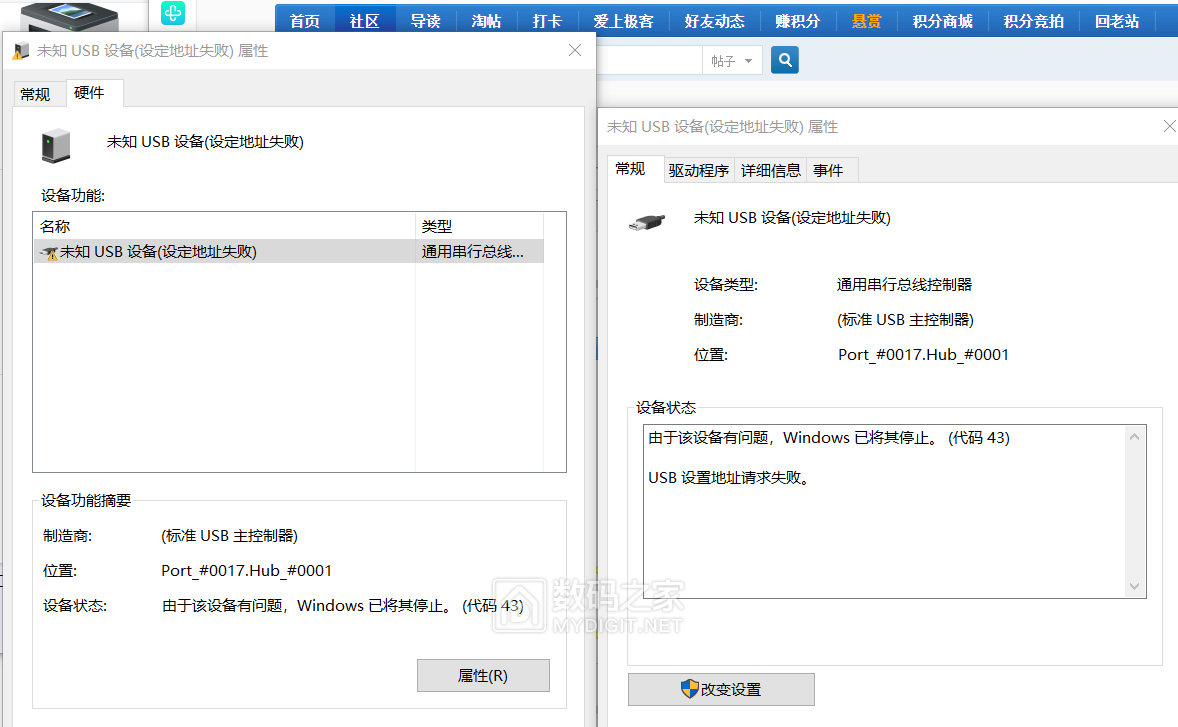Go to 积分商城 in navigation bar
Screen dimensions: 1178x727
(x=942, y=21)
